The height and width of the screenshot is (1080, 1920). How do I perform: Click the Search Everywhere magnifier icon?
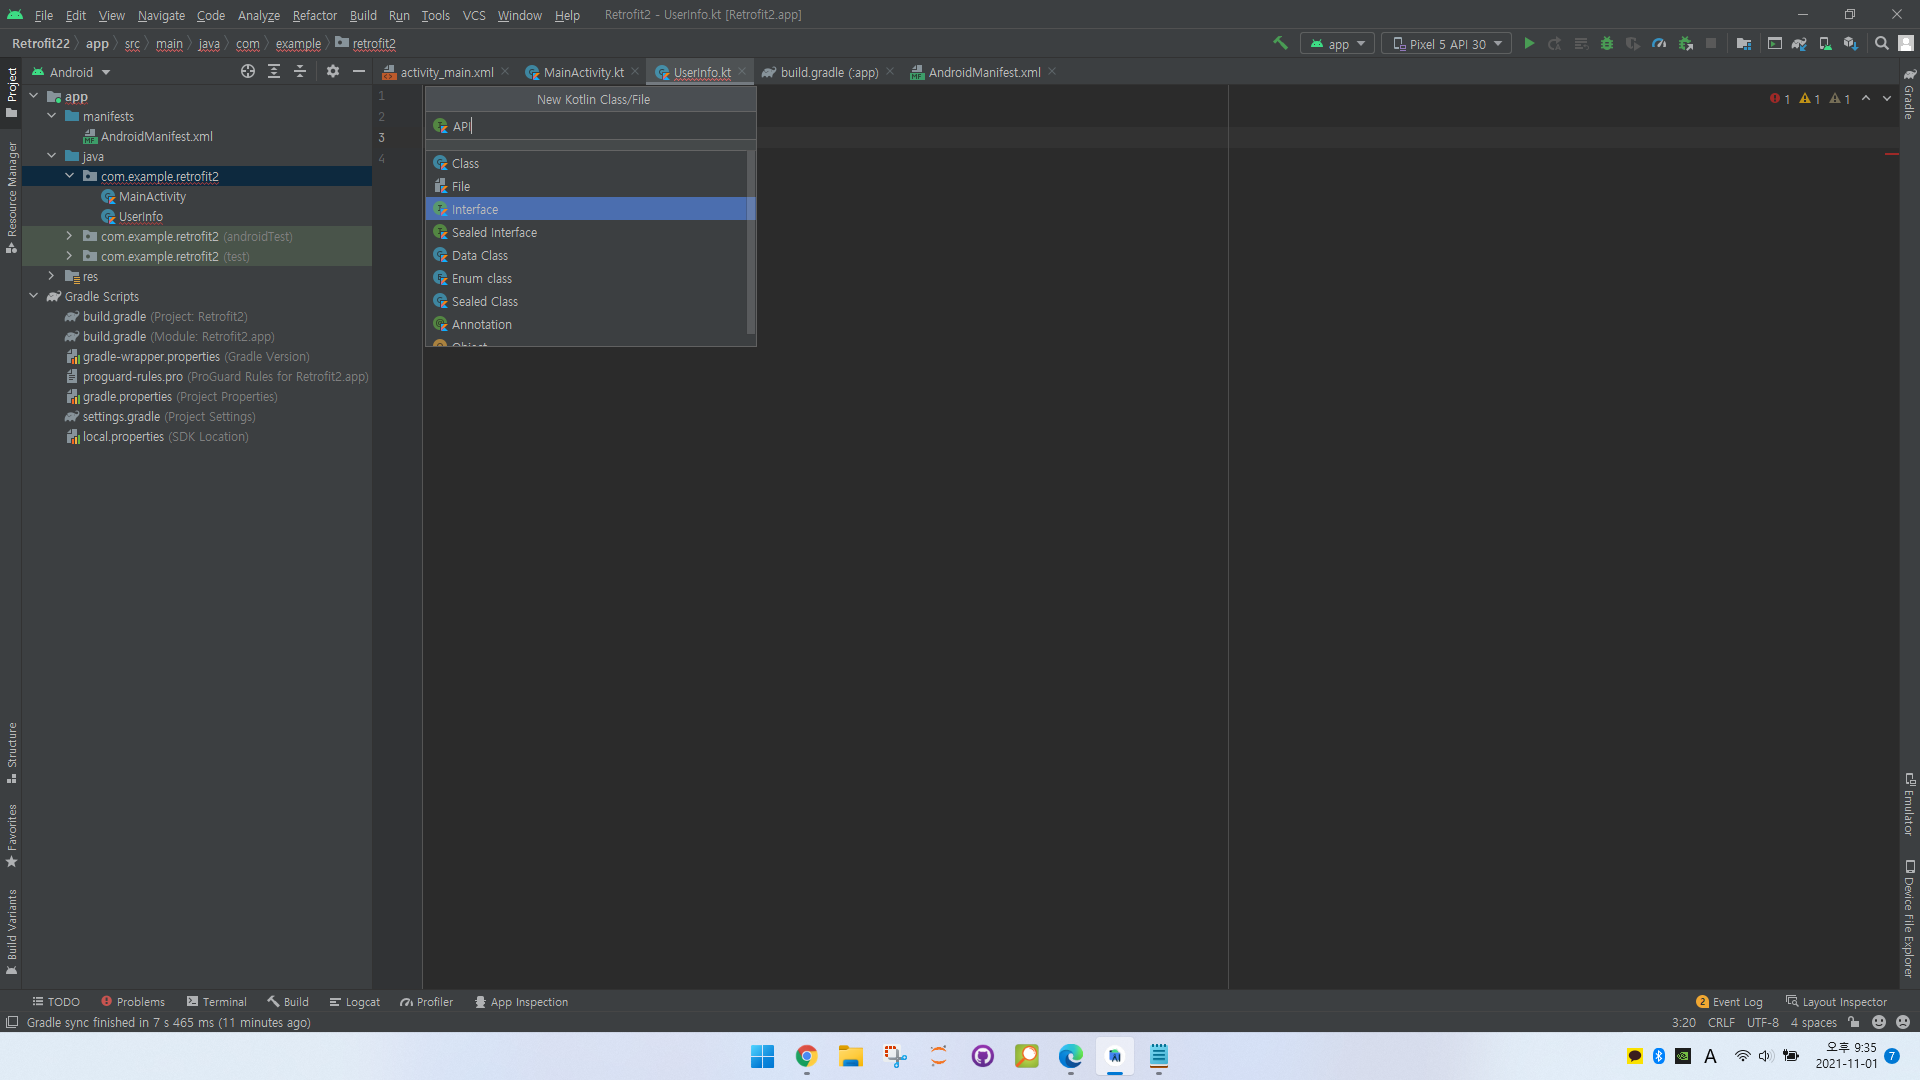pyautogui.click(x=1881, y=43)
